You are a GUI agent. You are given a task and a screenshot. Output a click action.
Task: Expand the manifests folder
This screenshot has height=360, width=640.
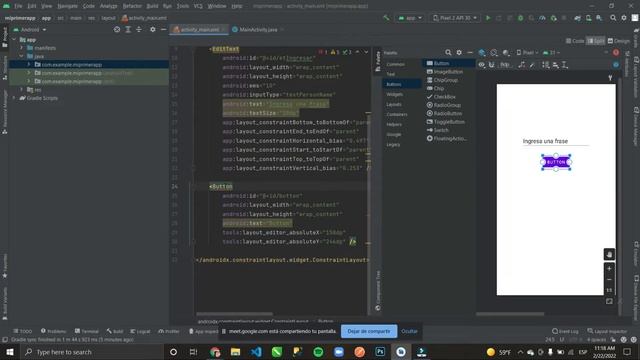[x=22, y=48]
